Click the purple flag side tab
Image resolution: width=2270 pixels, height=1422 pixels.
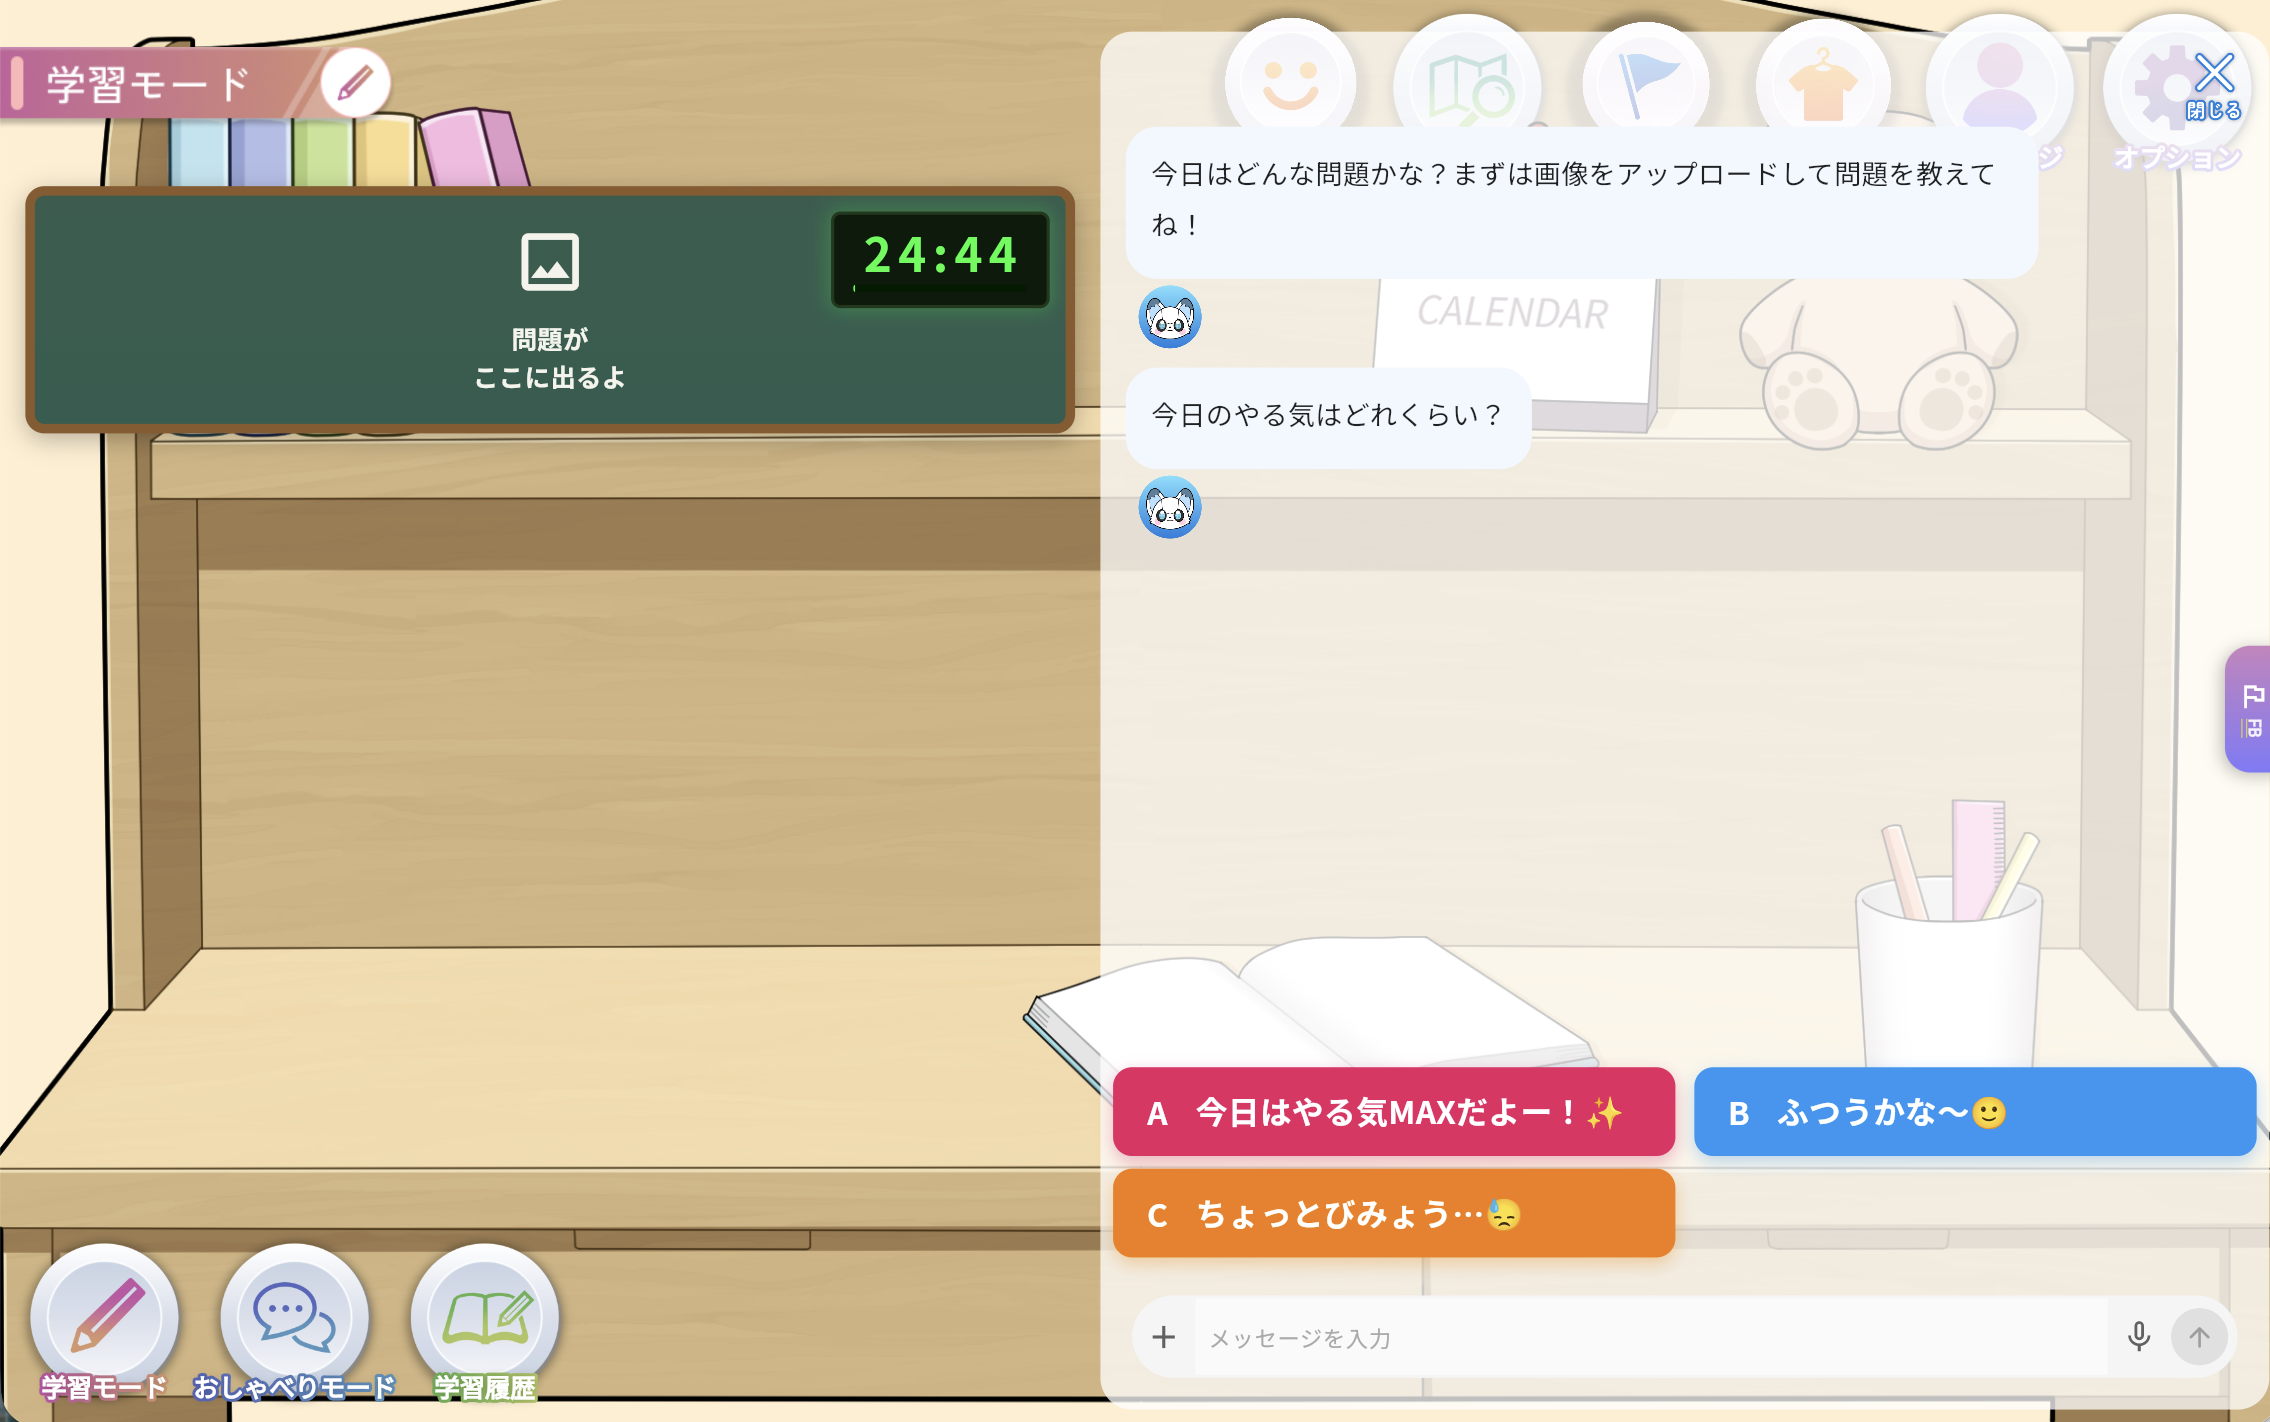[2249, 709]
